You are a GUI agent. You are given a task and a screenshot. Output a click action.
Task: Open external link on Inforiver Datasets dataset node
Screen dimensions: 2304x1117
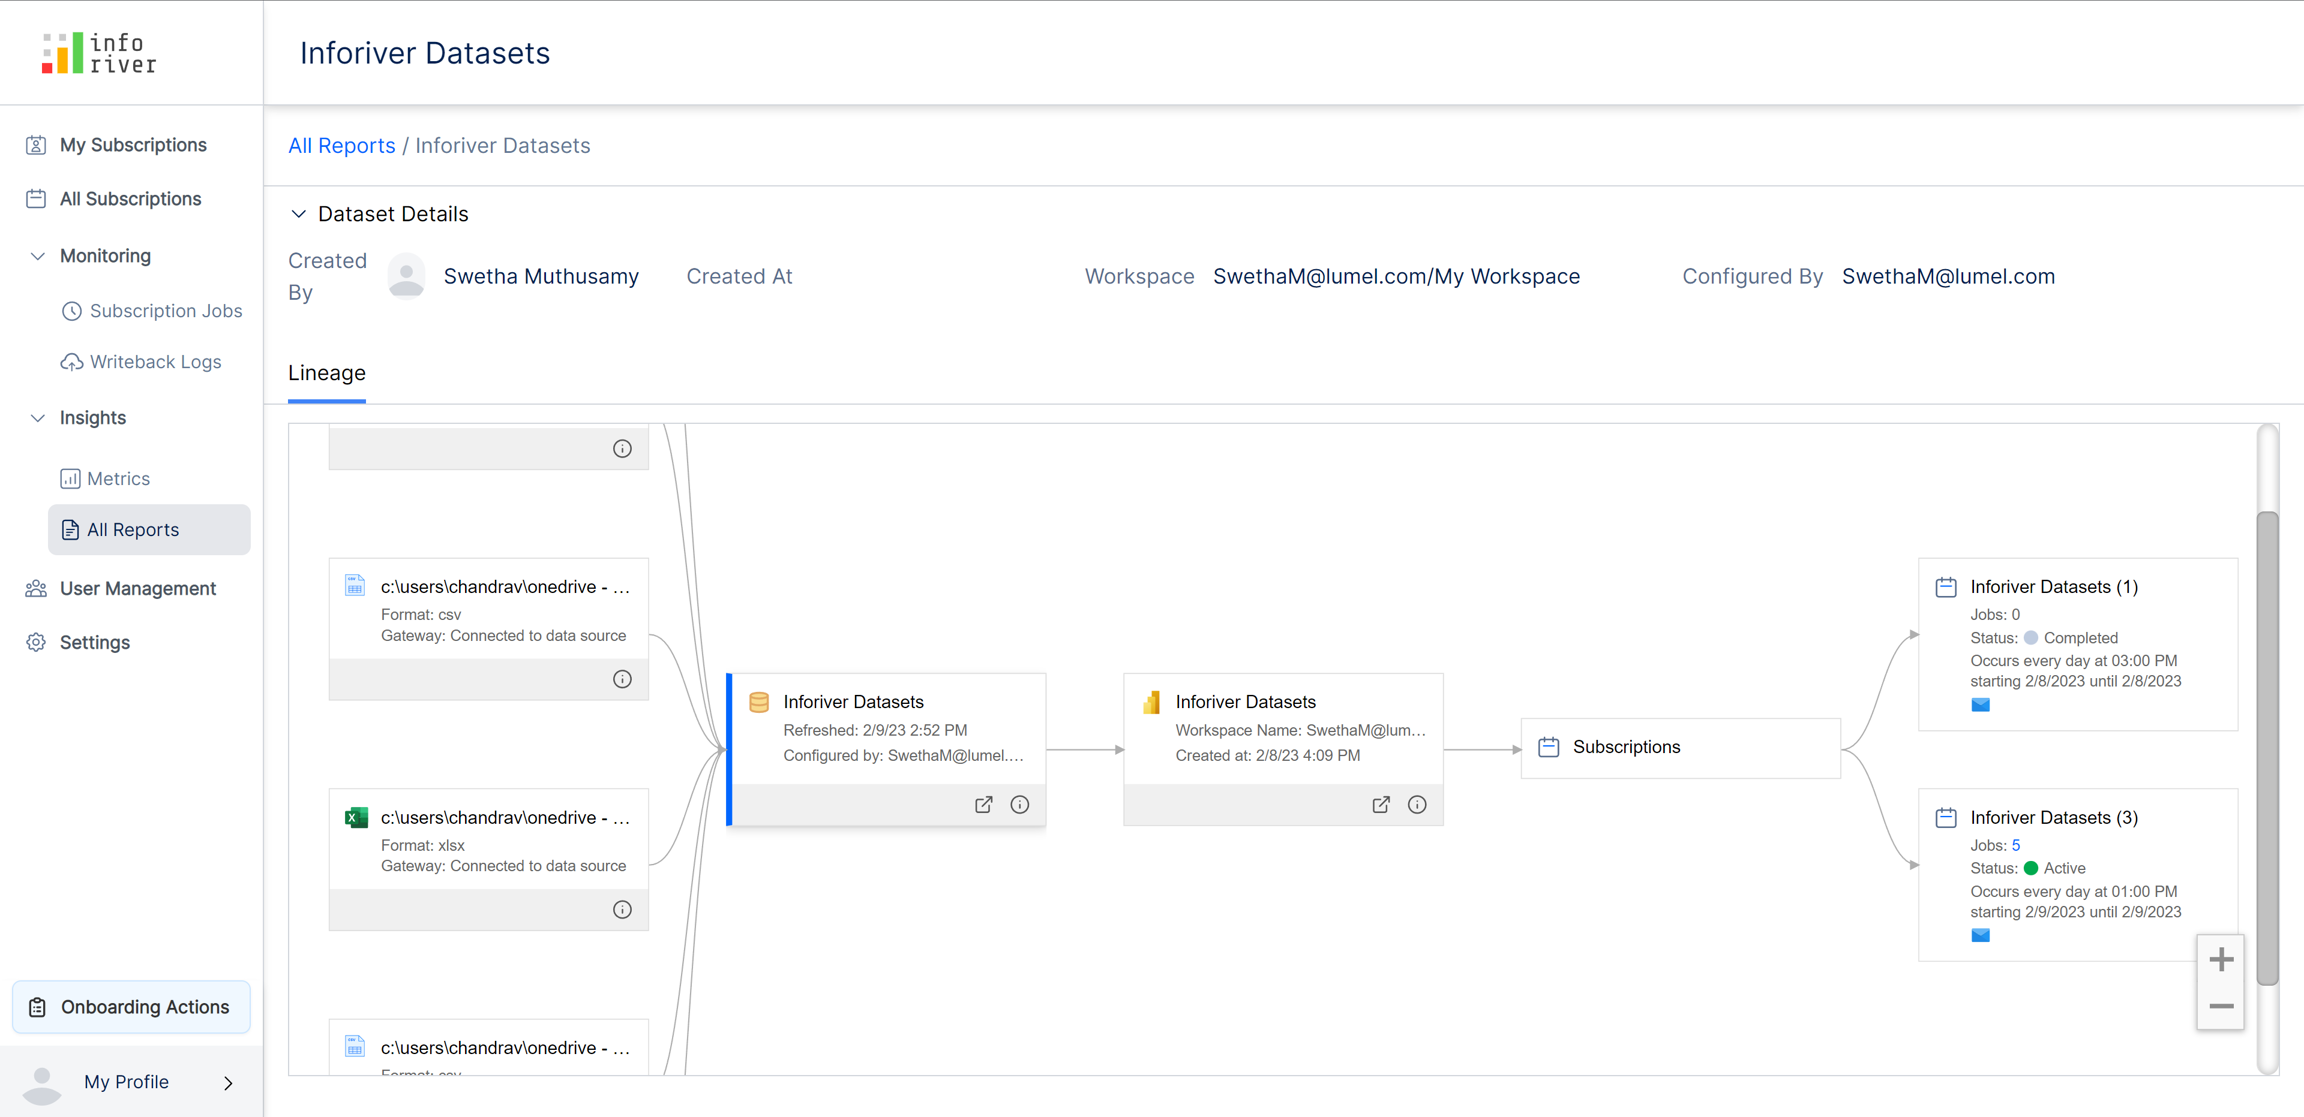[983, 805]
